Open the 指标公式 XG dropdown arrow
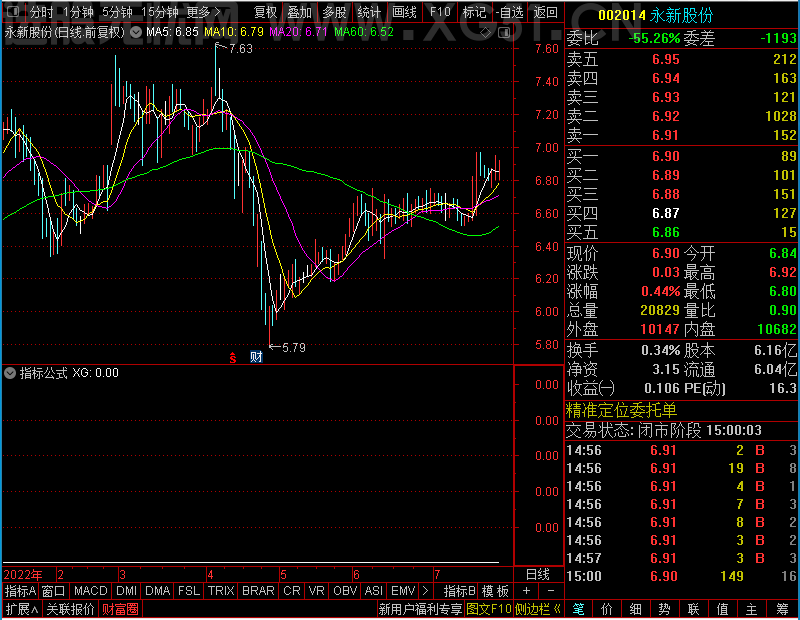Screen dimensions: 800x620 tap(10, 373)
